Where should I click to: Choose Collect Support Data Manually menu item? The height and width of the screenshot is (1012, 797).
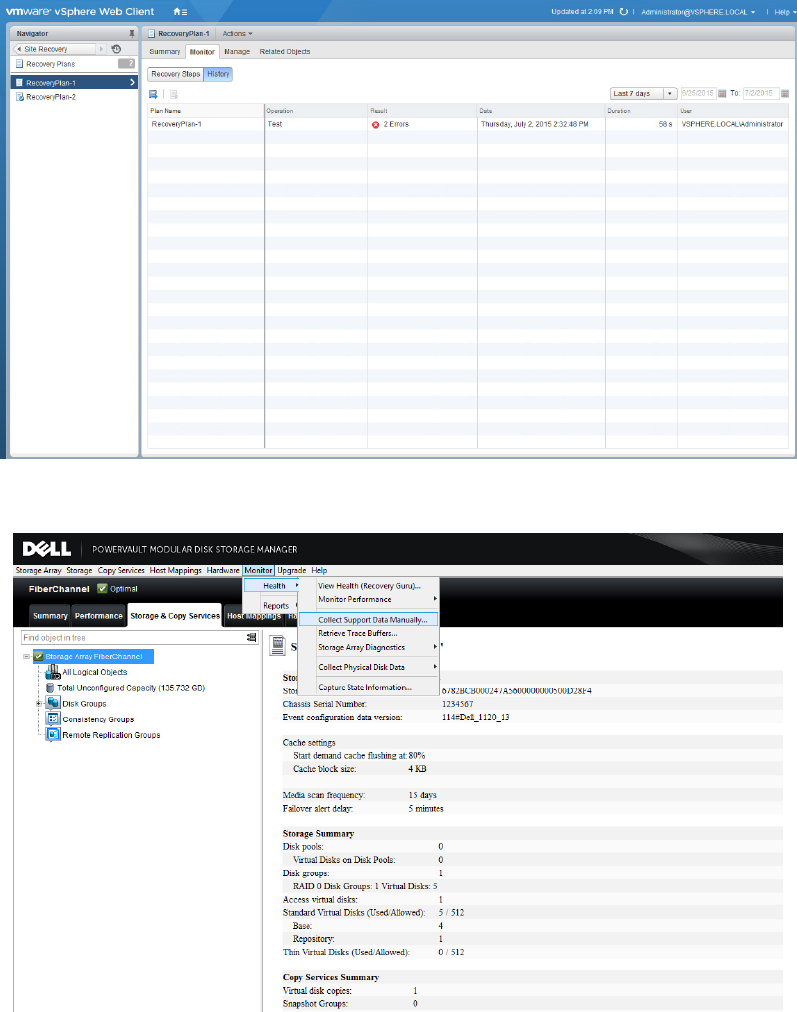pos(371,619)
